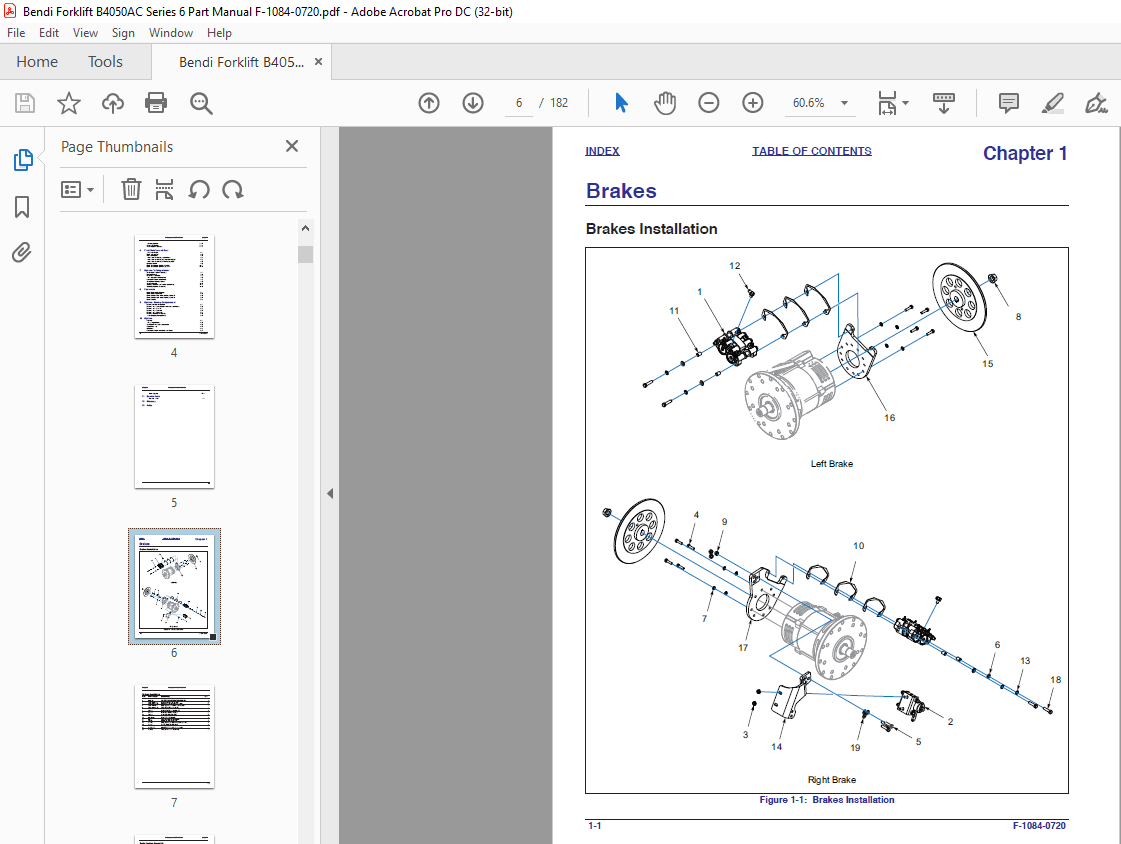The height and width of the screenshot is (844, 1121).
Task: Follow the TABLE OF CONTENTS link
Action: pos(811,151)
